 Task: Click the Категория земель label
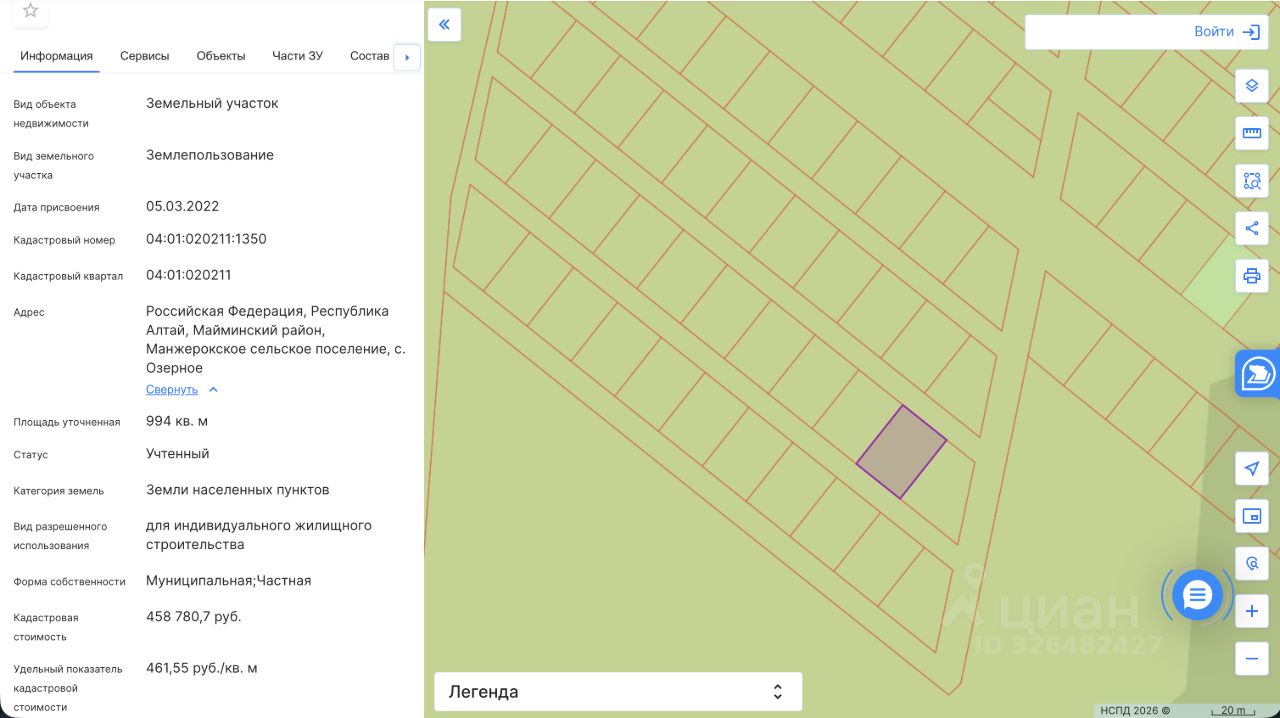58,491
